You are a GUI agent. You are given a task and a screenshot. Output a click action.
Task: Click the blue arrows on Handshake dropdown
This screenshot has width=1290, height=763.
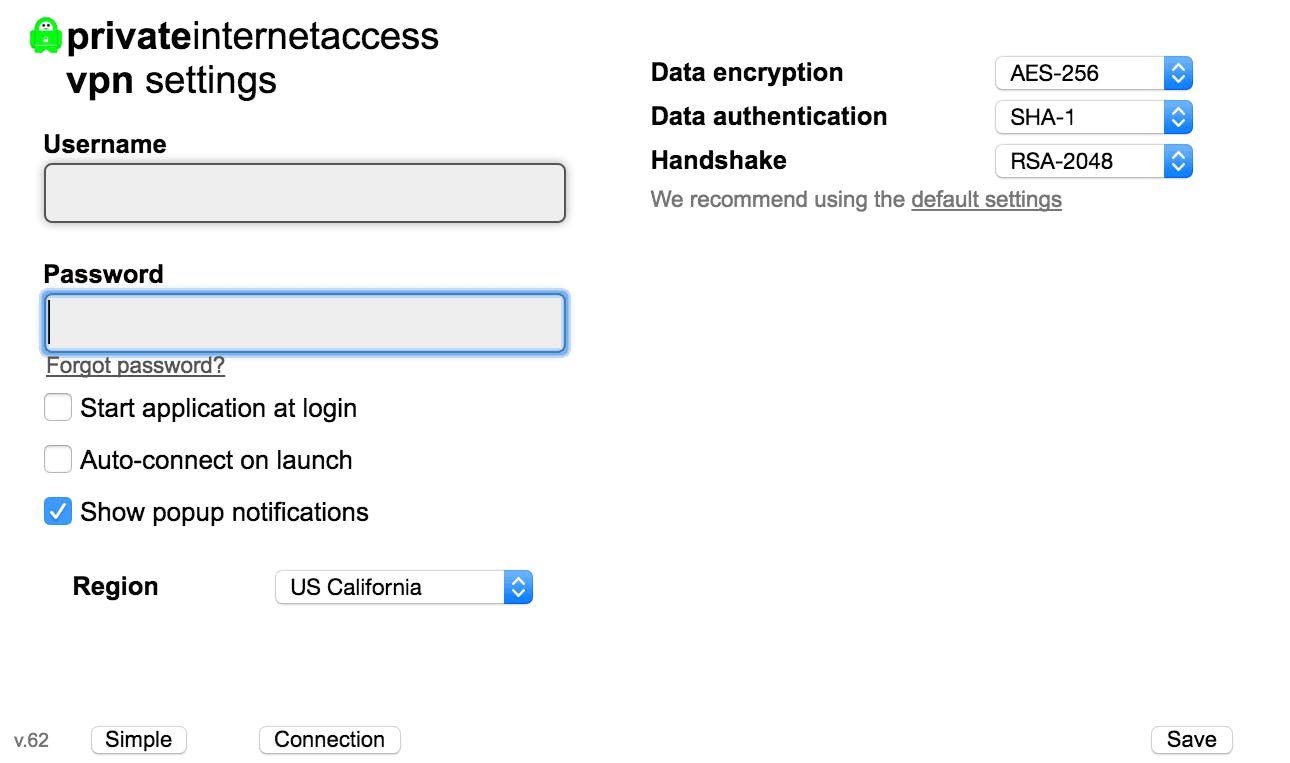coord(1178,161)
